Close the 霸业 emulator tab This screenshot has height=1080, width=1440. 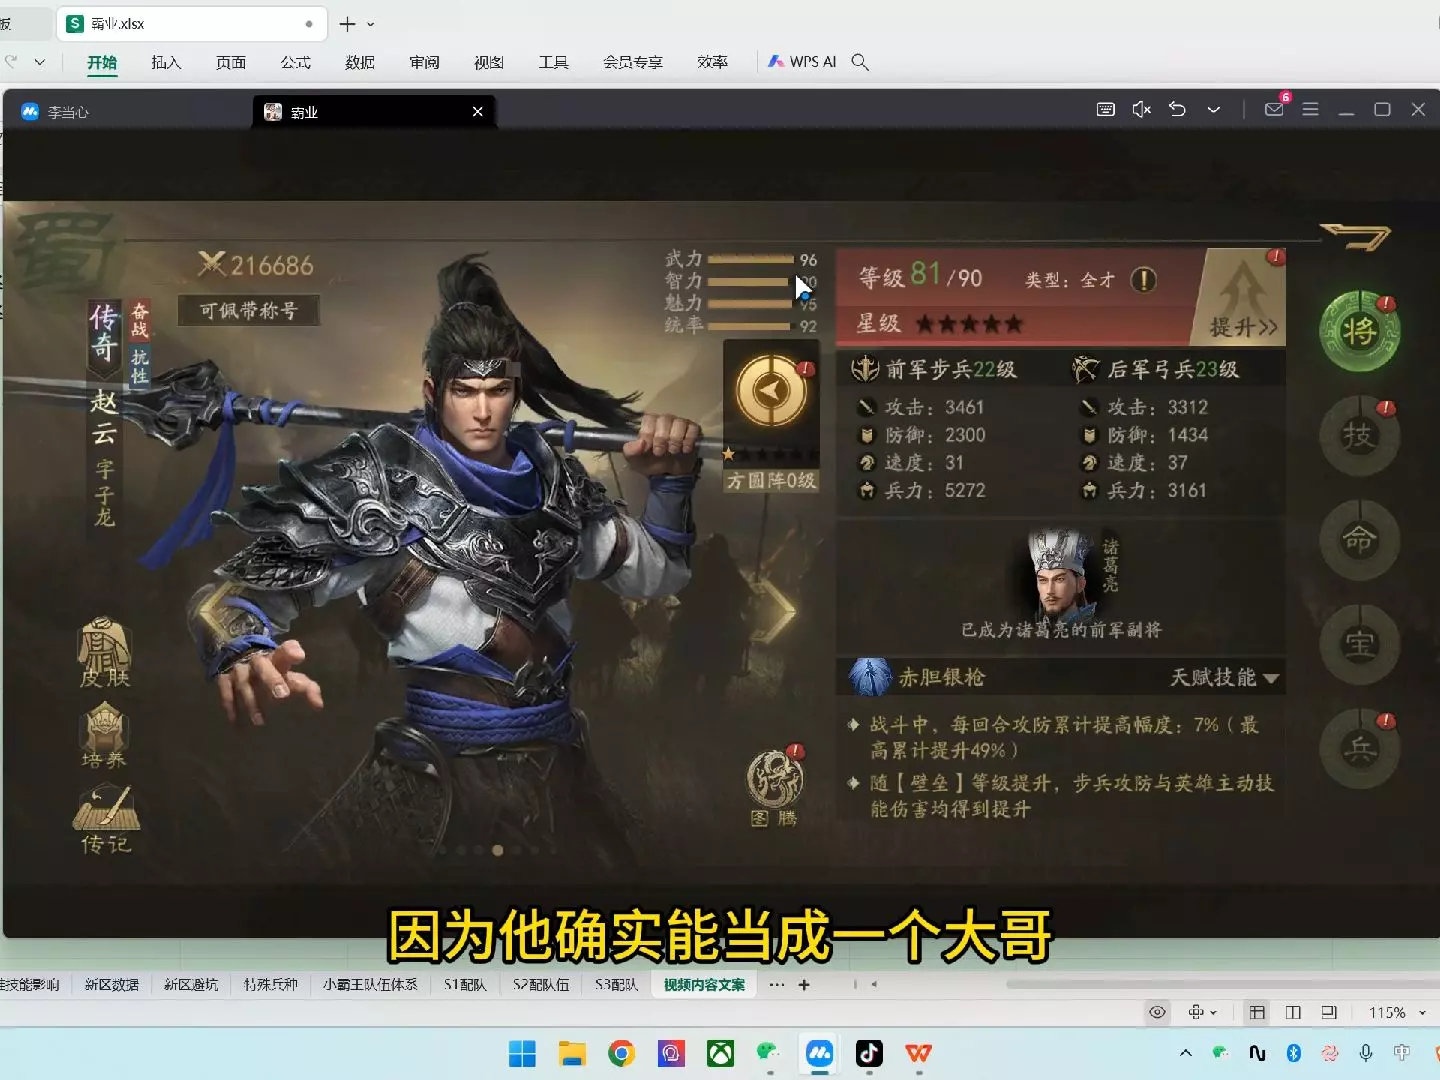click(x=478, y=112)
